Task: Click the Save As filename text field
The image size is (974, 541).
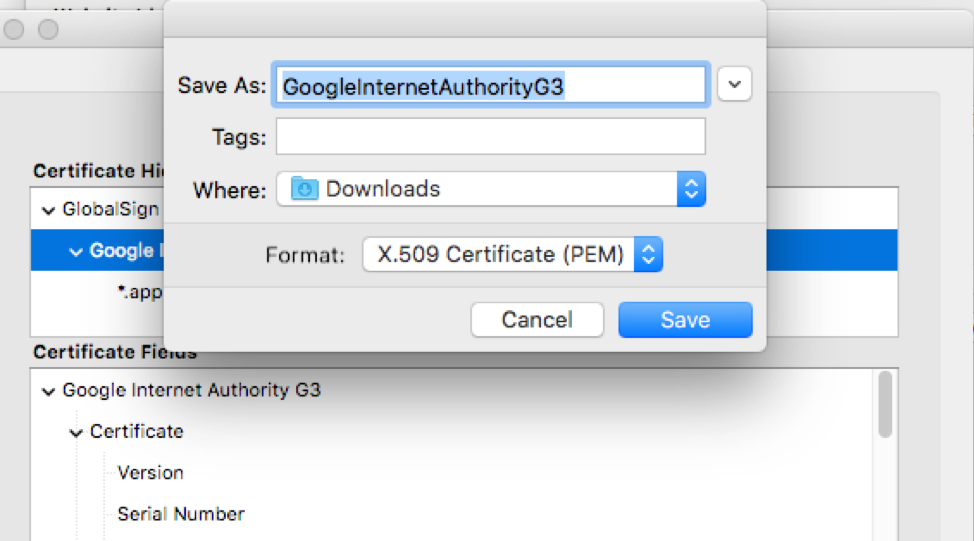Action: (x=493, y=86)
